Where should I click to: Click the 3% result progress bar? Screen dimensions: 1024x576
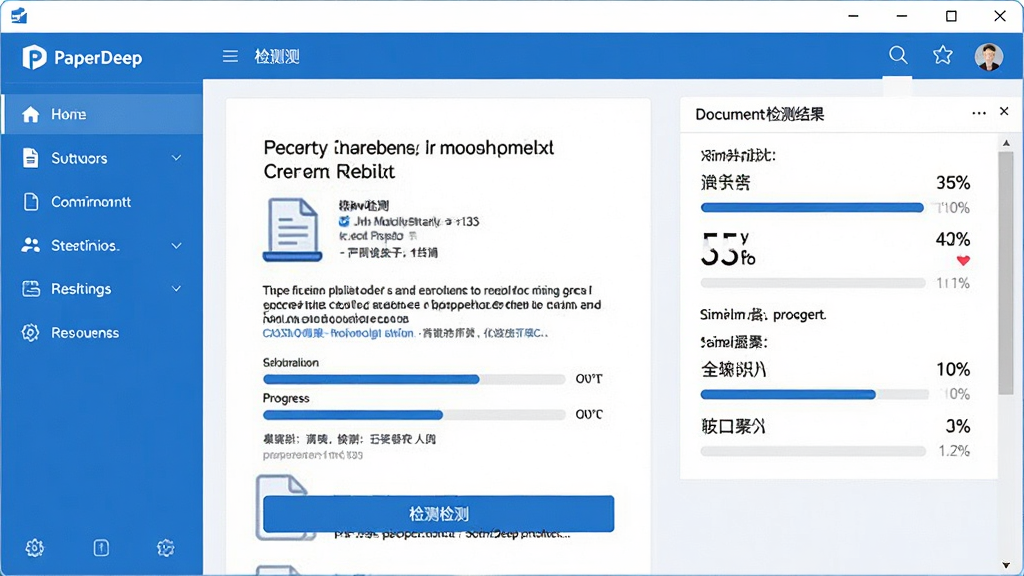pyautogui.click(x=813, y=451)
